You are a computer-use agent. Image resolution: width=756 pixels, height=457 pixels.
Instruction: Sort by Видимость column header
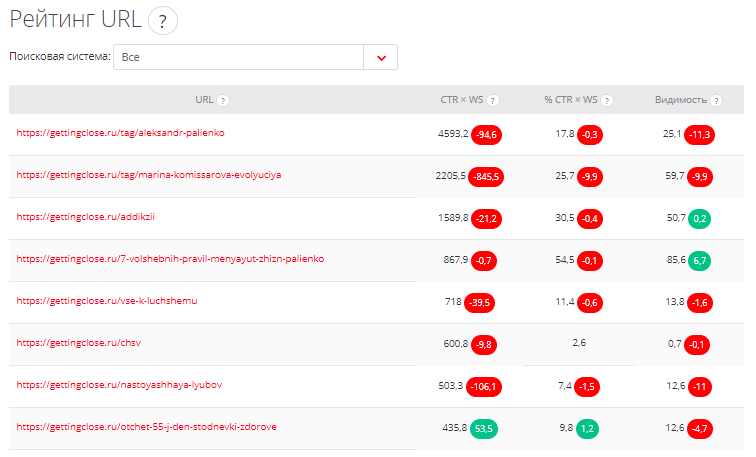[680, 100]
